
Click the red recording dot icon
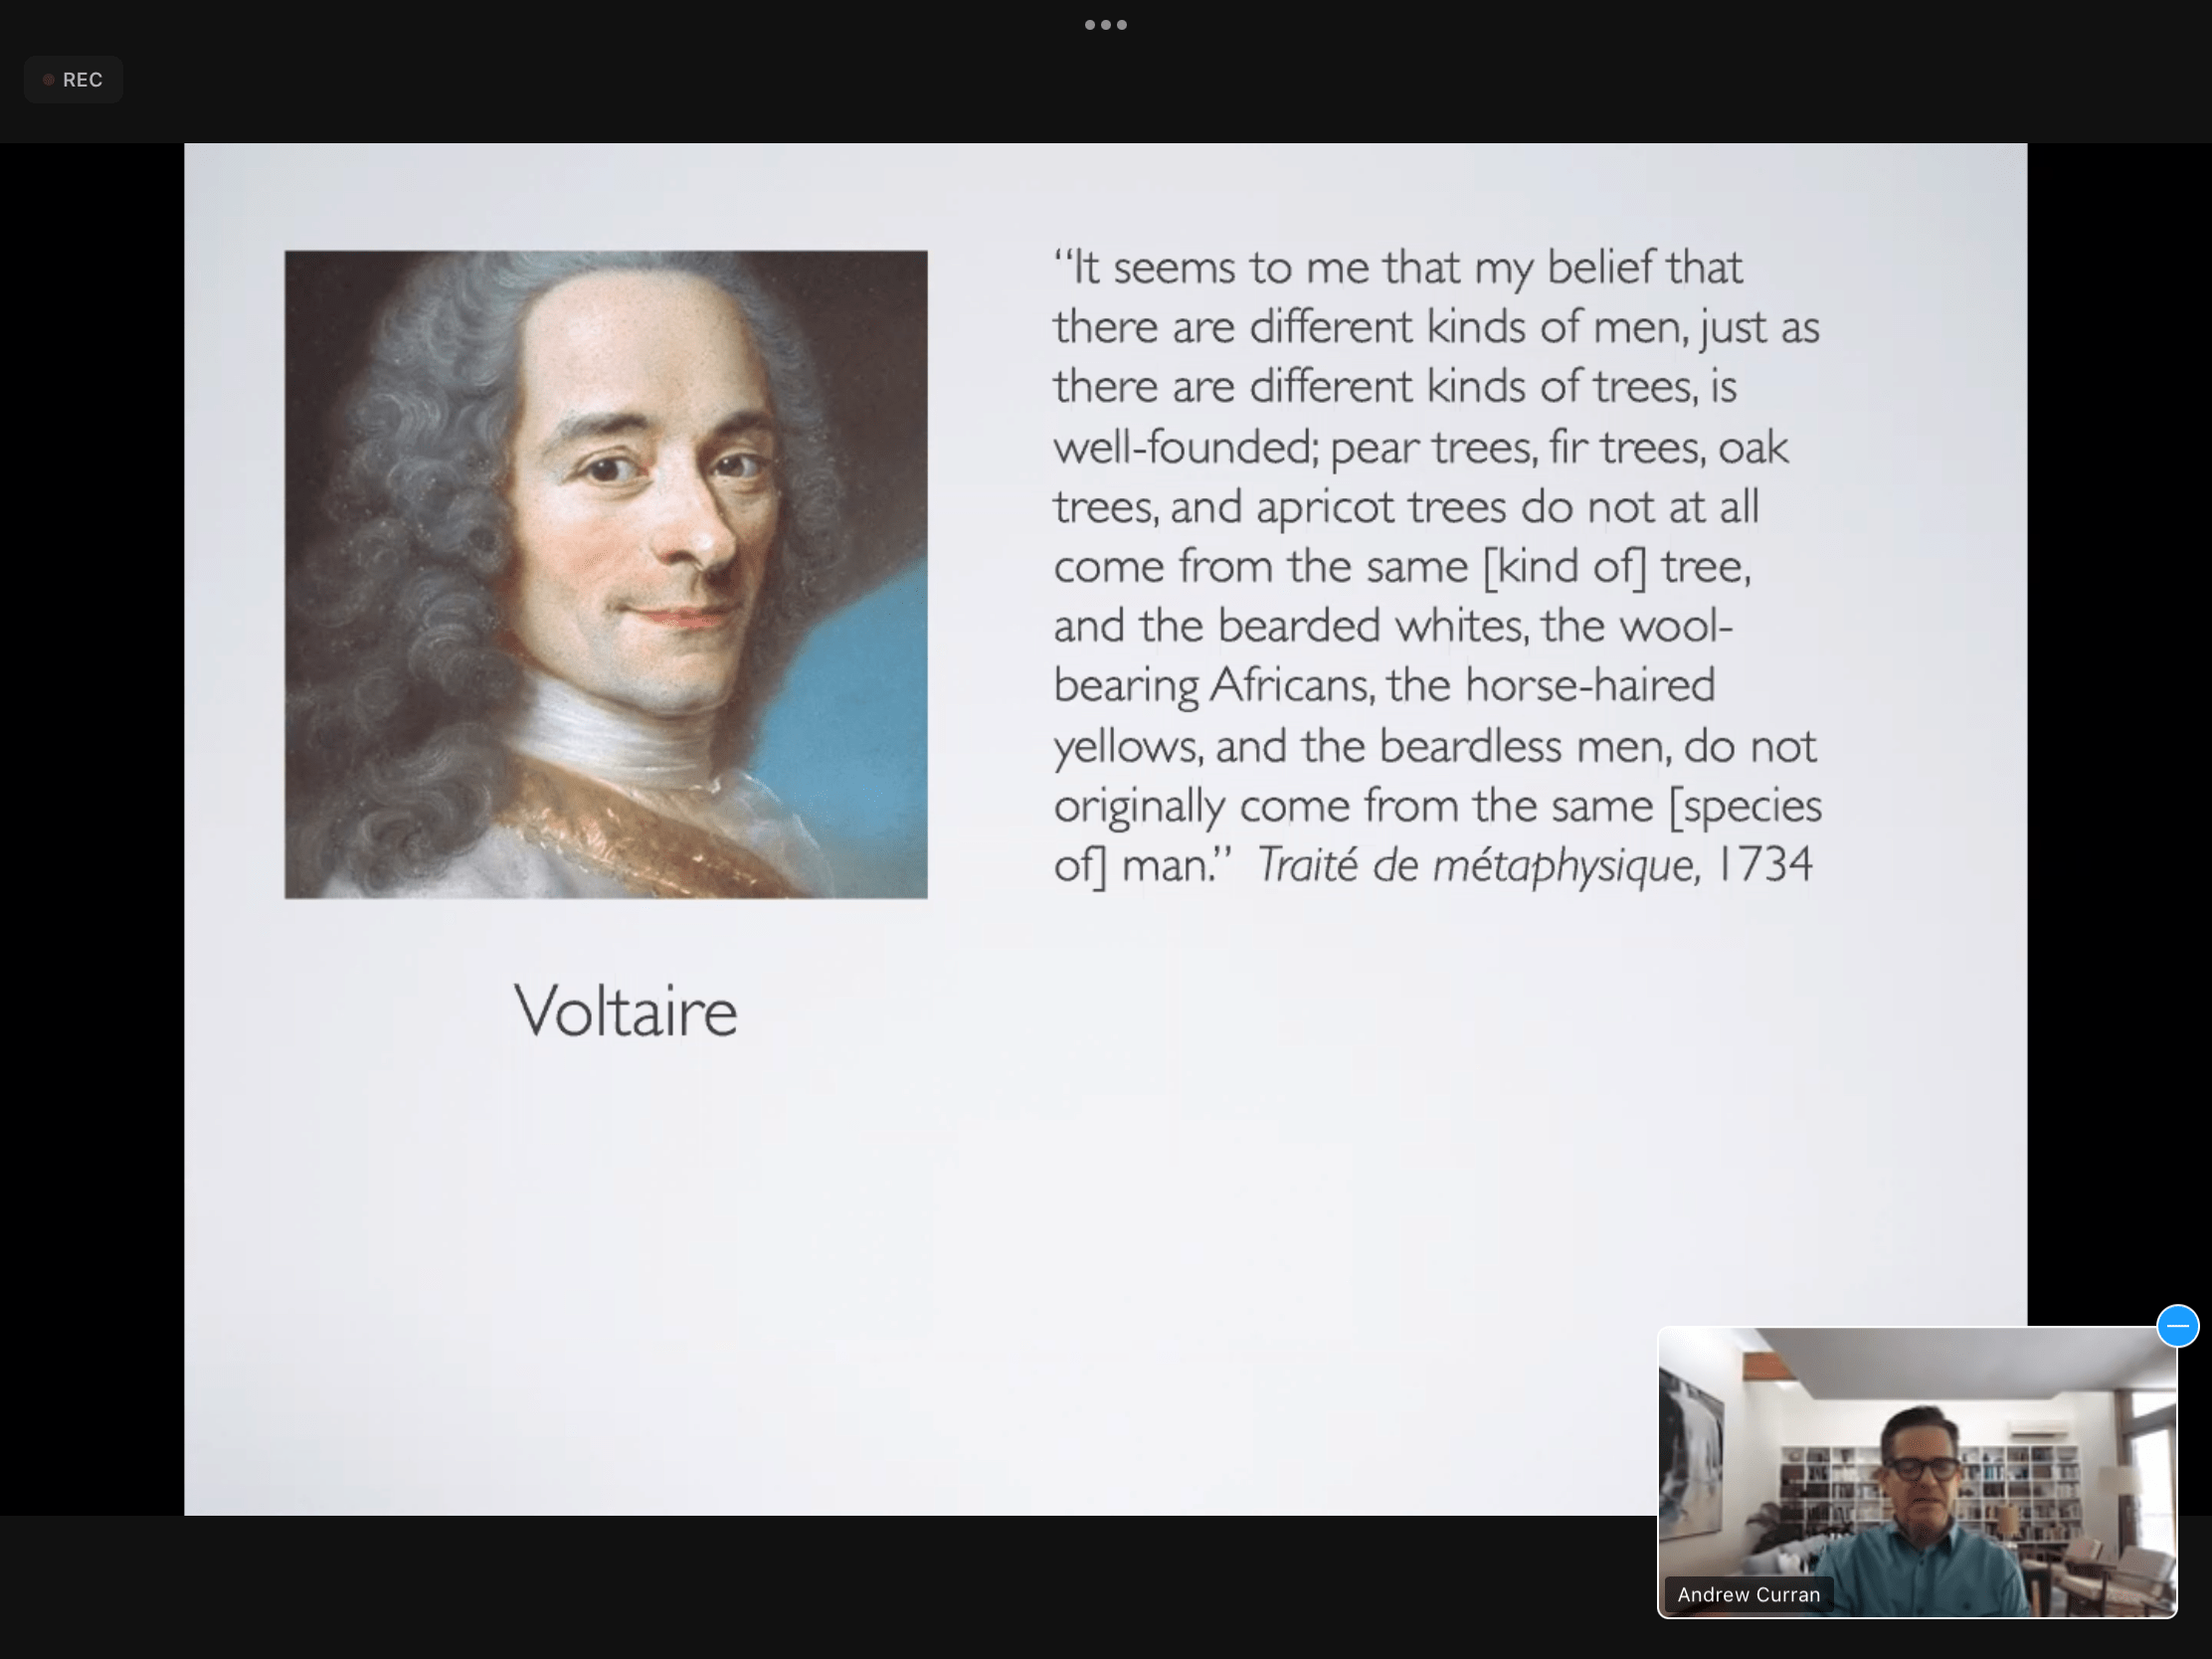tap(48, 80)
